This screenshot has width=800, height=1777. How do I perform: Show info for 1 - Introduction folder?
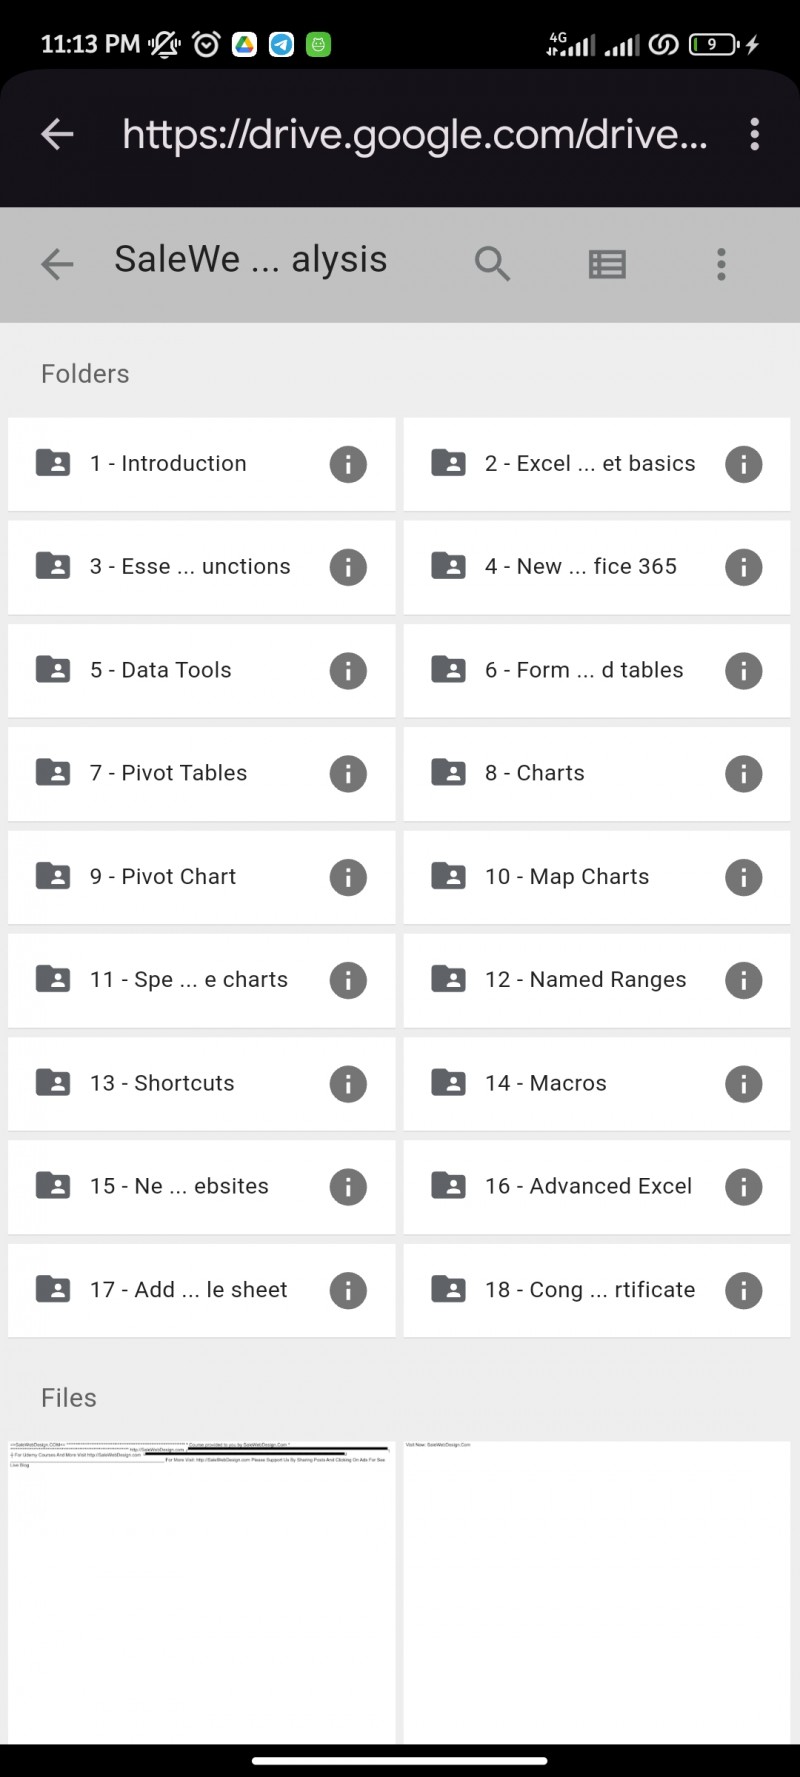pos(348,464)
